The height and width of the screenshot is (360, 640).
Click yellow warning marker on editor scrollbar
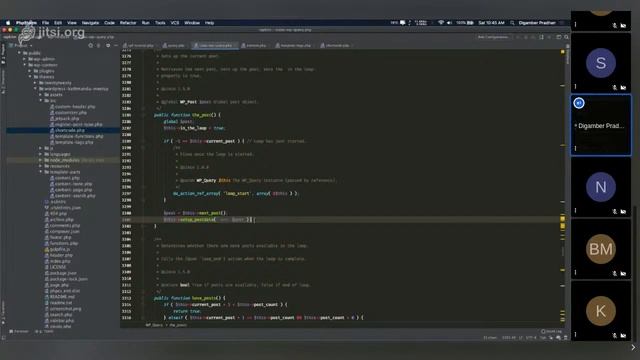click(x=562, y=52)
